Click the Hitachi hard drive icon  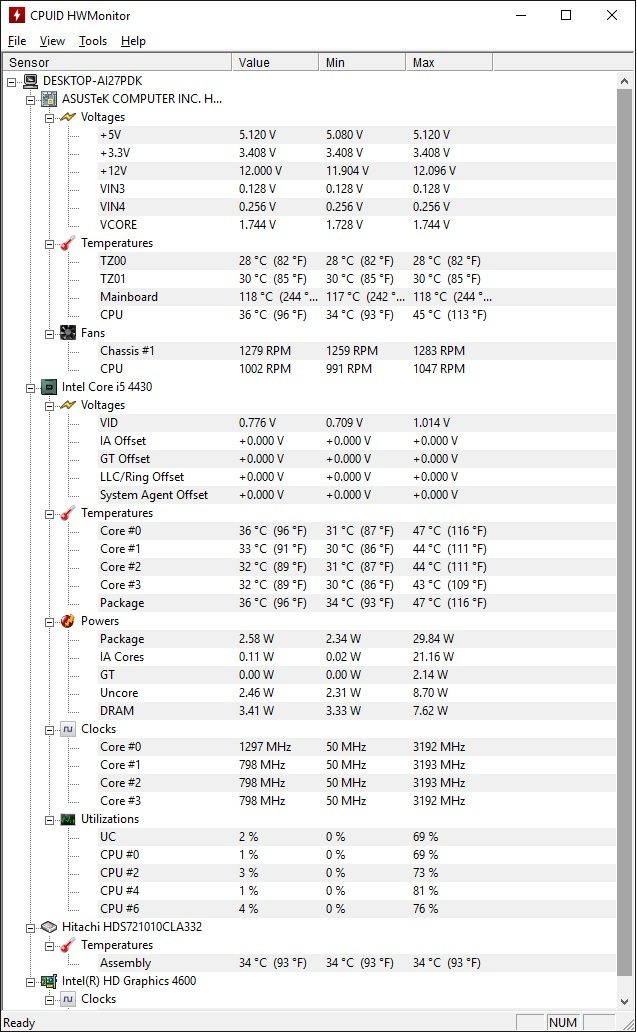pyautogui.click(x=49, y=927)
